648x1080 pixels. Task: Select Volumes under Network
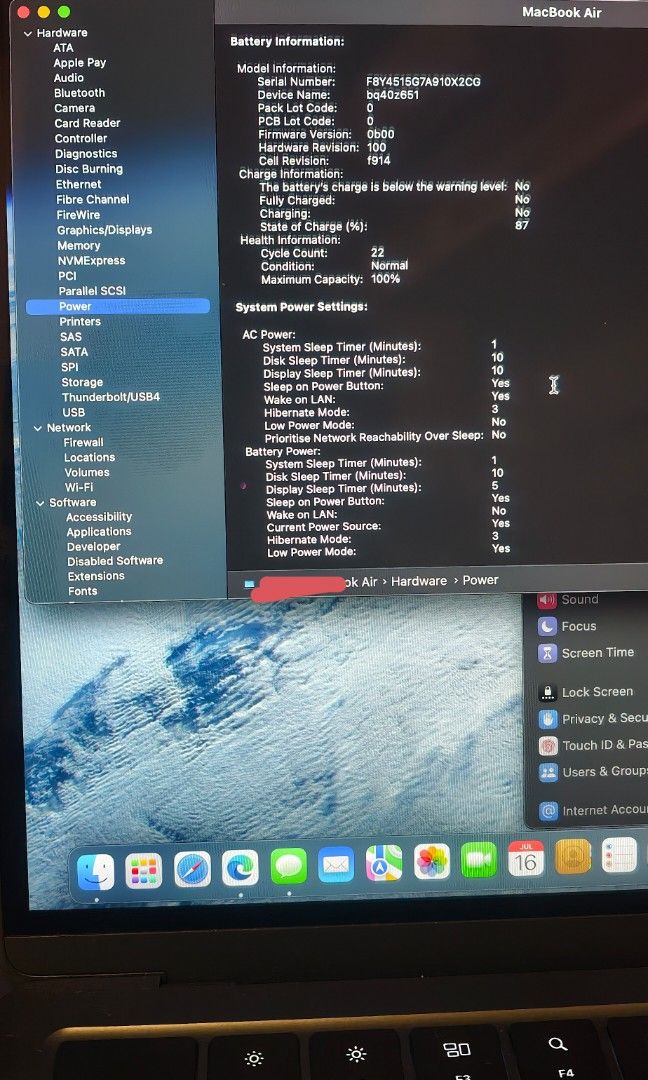(x=87, y=472)
